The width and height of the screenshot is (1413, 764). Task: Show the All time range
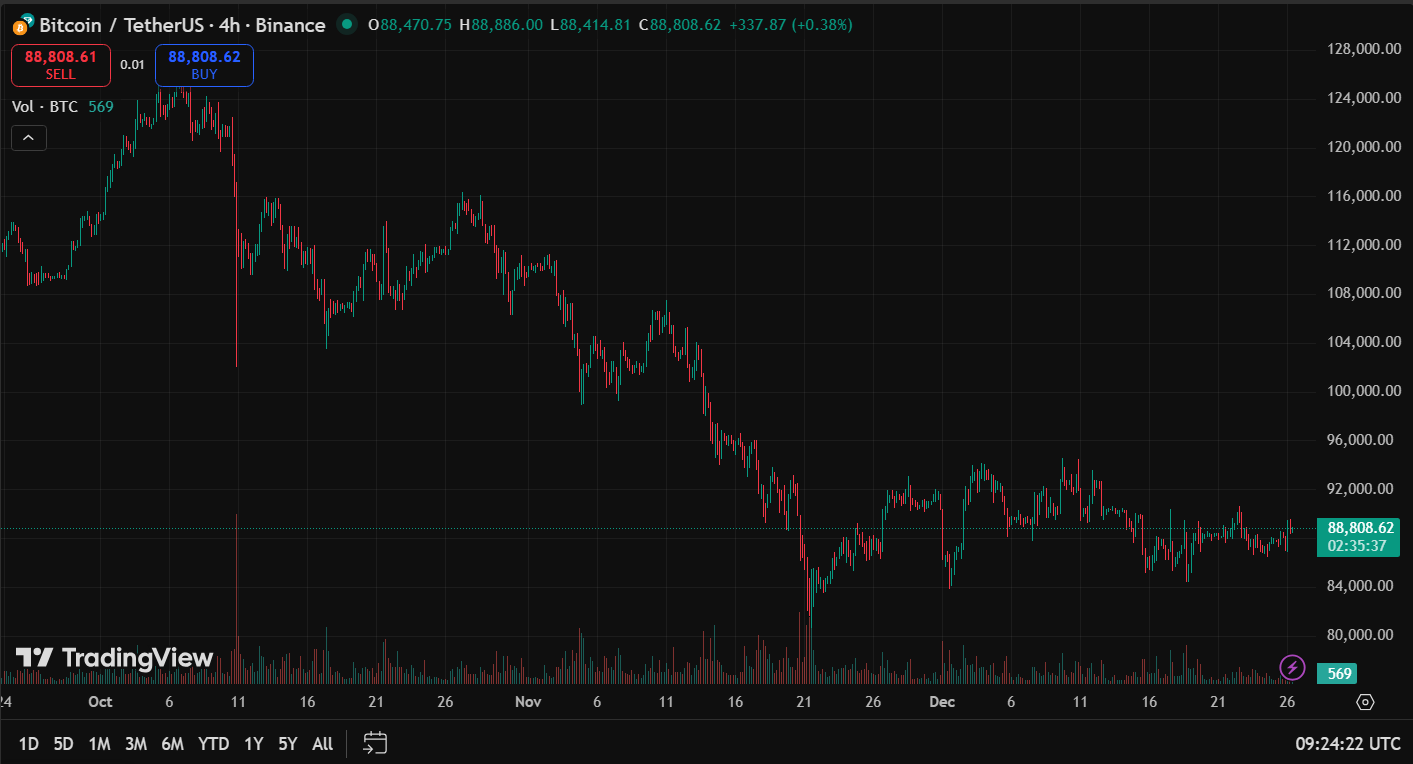(x=322, y=743)
